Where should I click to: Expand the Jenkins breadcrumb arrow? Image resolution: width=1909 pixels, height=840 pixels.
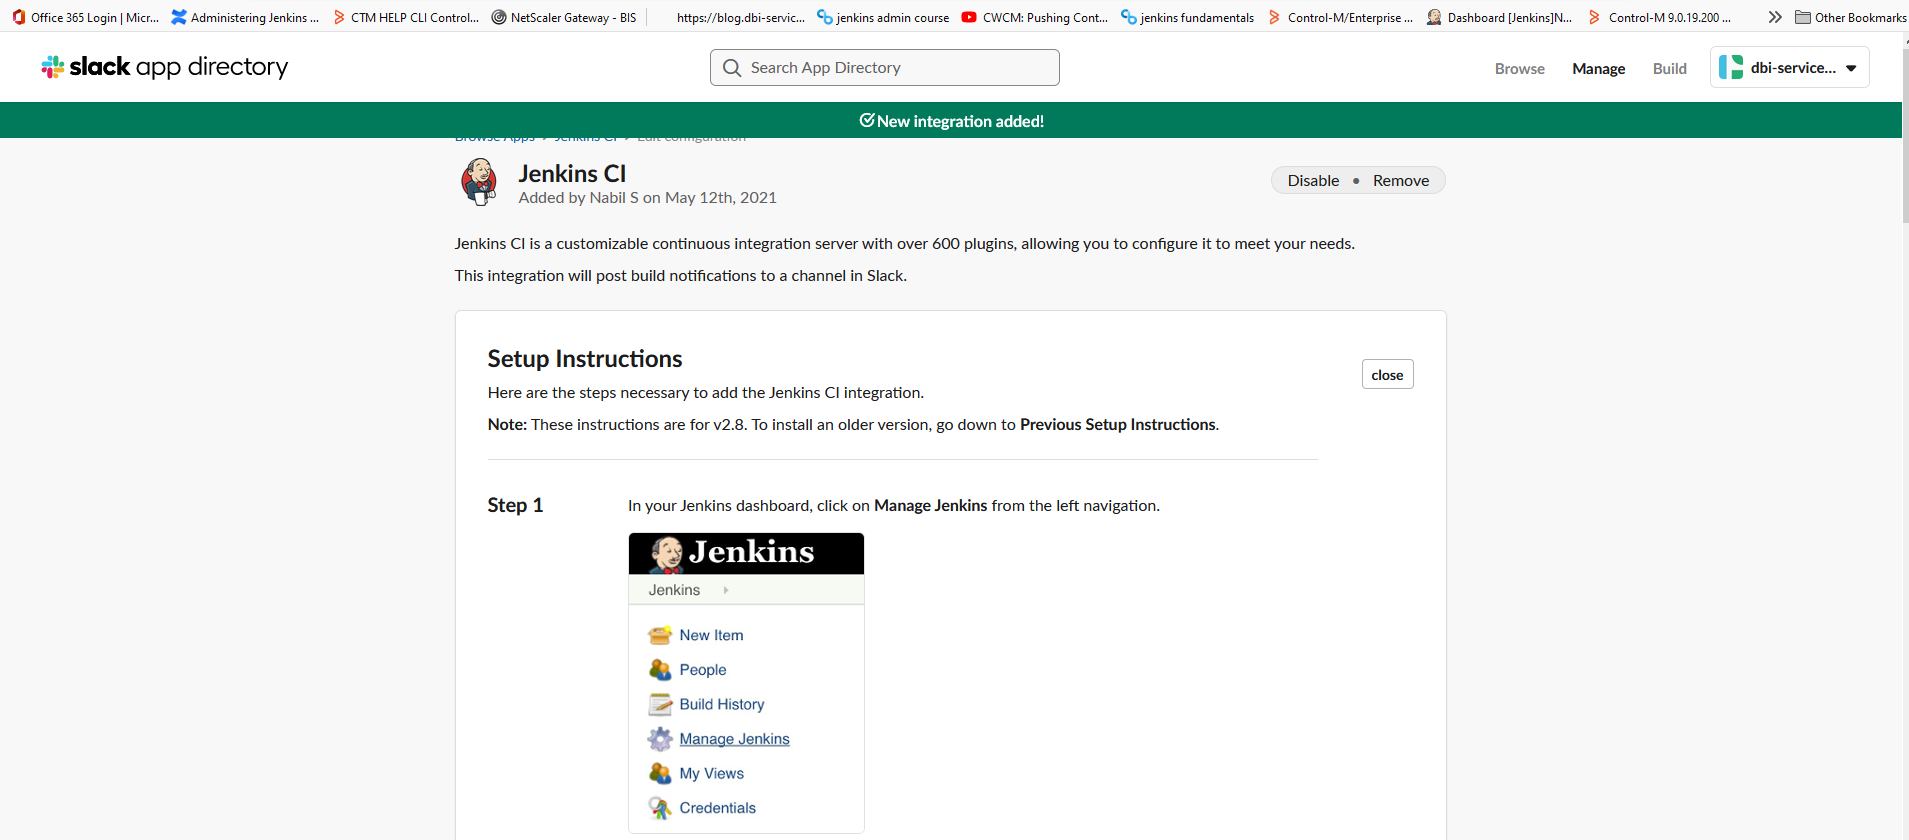[x=726, y=590]
